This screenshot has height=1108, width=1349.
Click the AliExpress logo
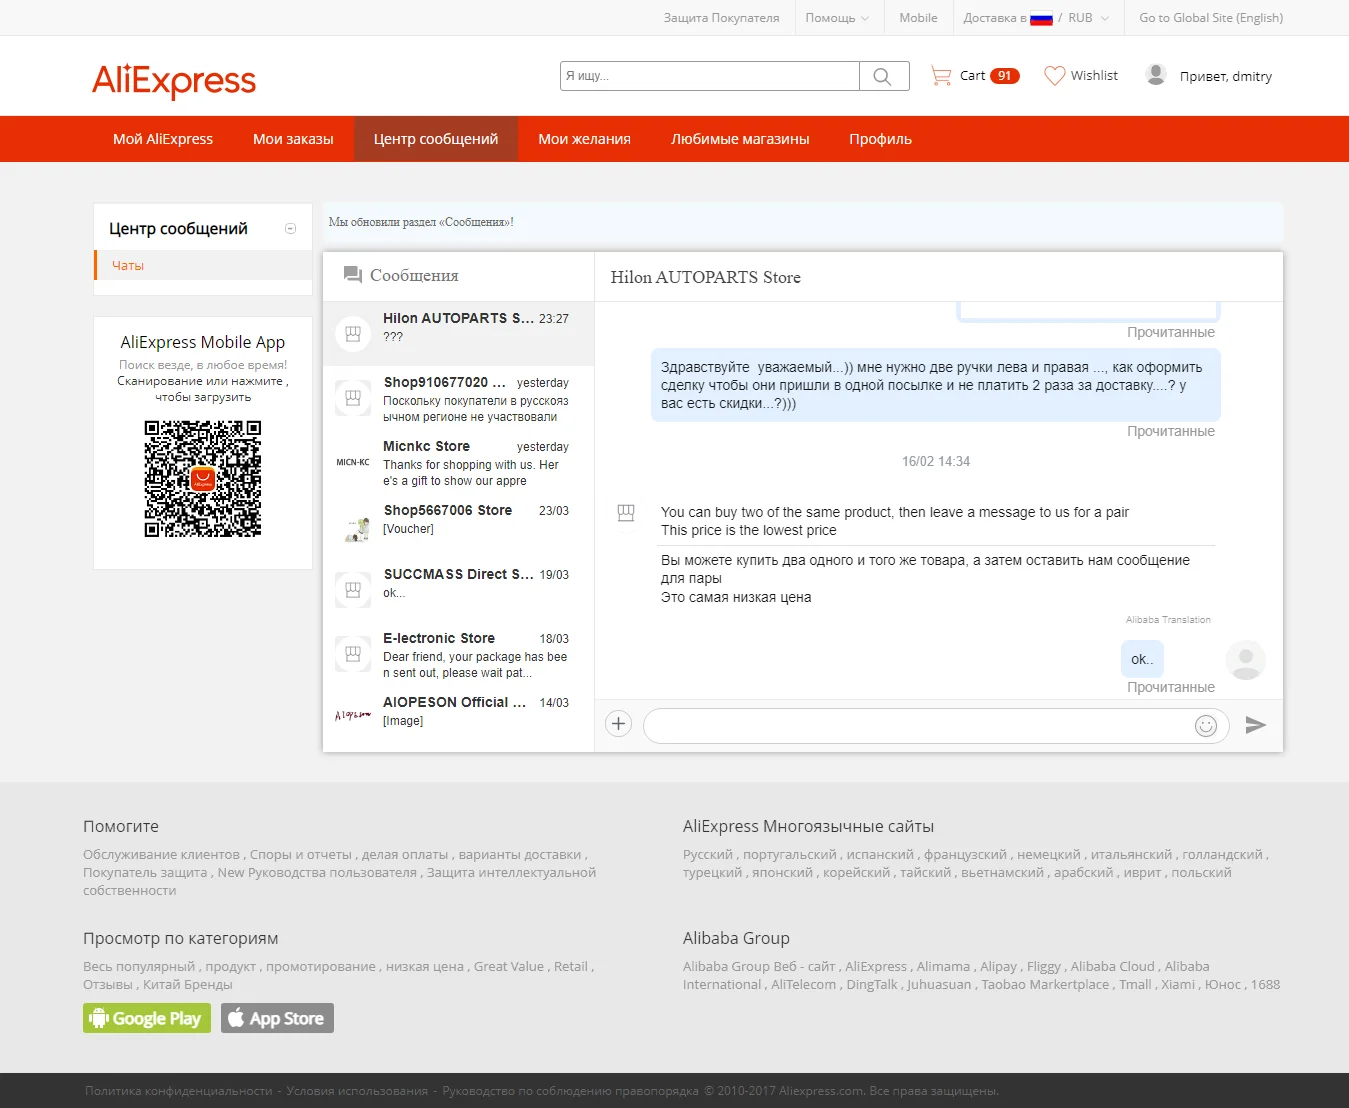pos(174,80)
